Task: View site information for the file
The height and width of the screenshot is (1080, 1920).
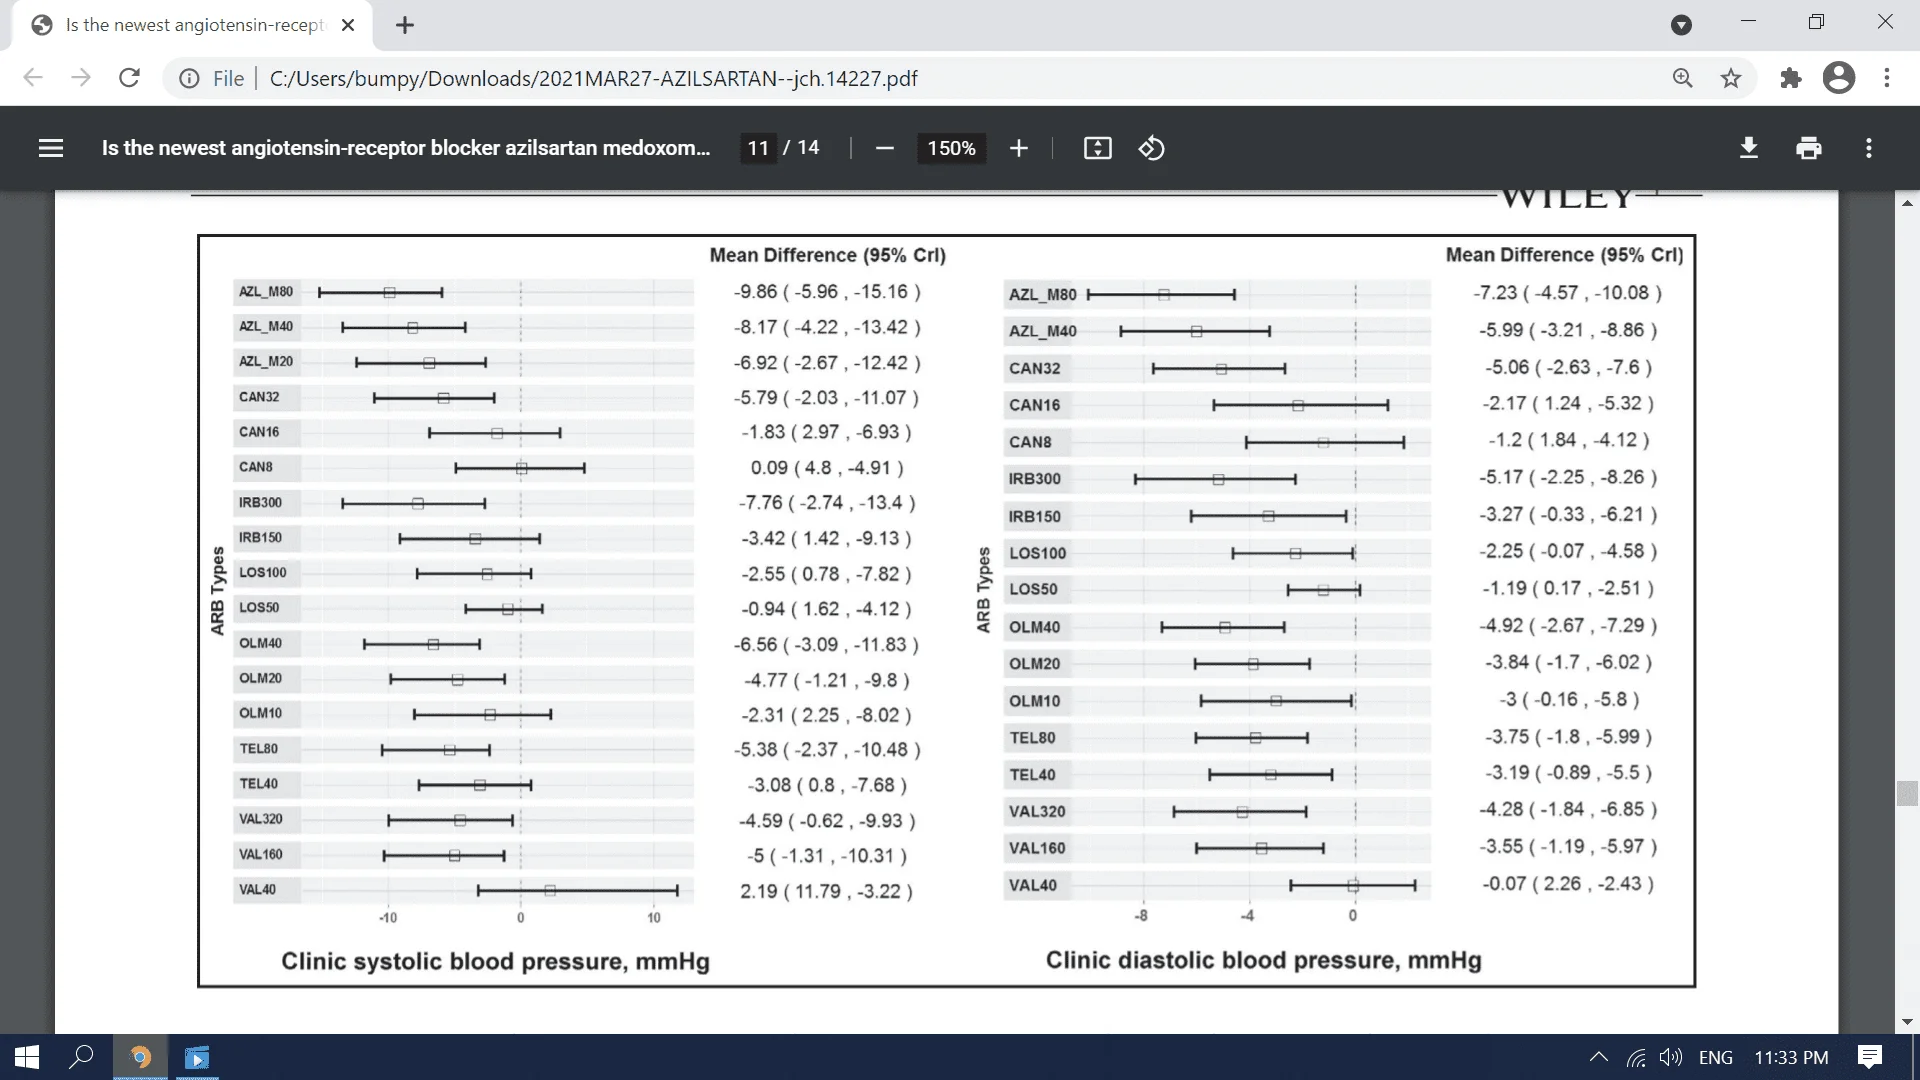Action: (x=189, y=78)
